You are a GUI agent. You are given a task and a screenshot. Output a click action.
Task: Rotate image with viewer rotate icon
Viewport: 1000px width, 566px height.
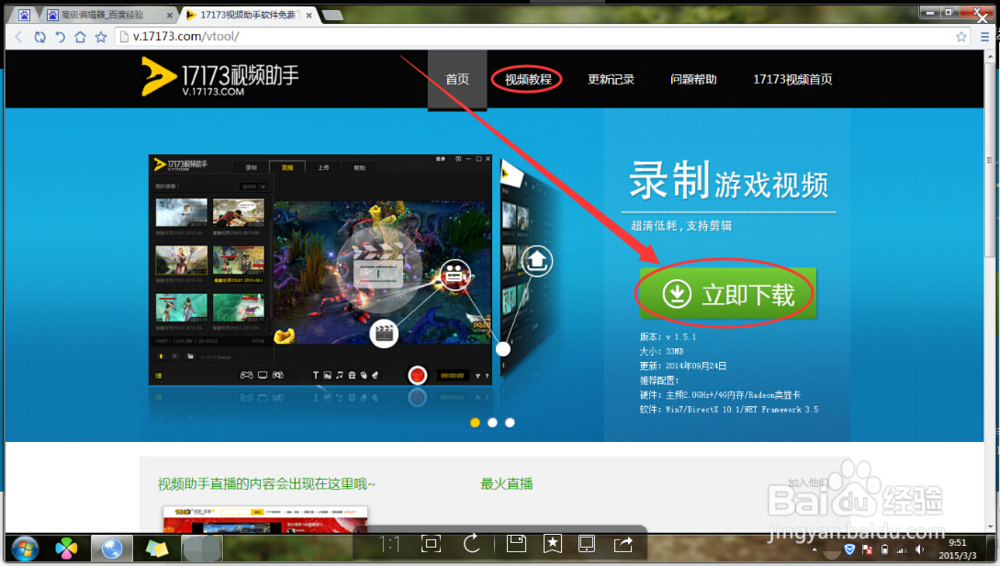click(472, 544)
